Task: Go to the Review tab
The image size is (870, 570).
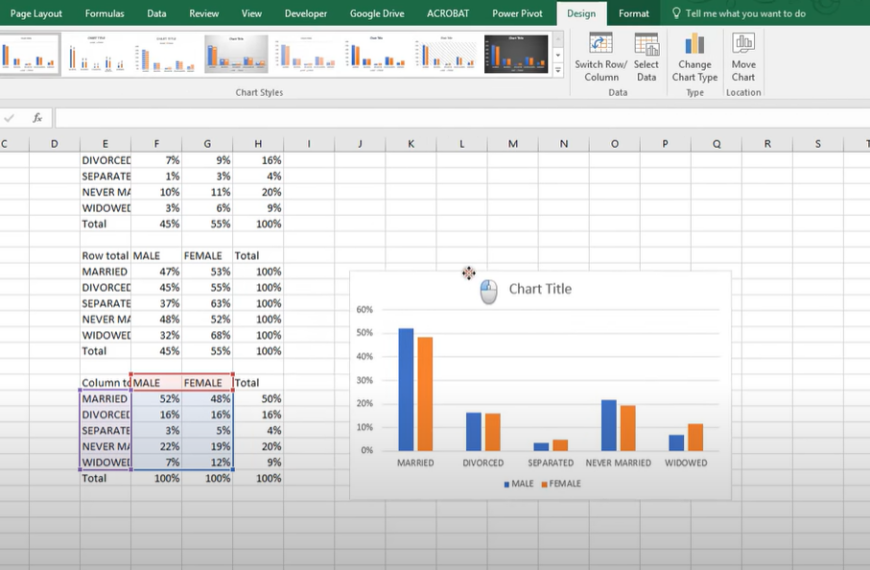Action: [x=204, y=13]
